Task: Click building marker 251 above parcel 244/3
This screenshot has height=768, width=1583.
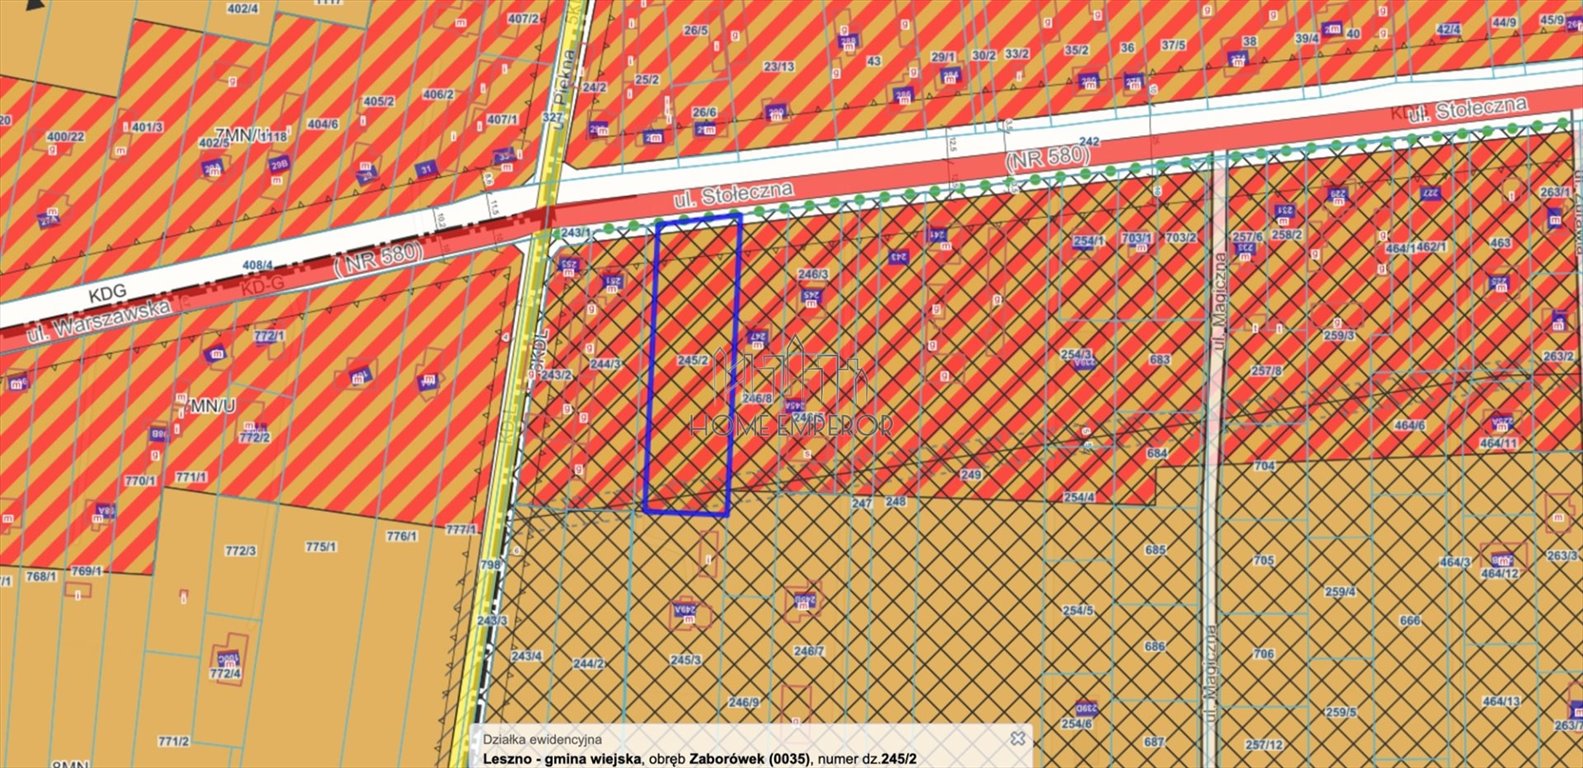Action: coord(612,283)
